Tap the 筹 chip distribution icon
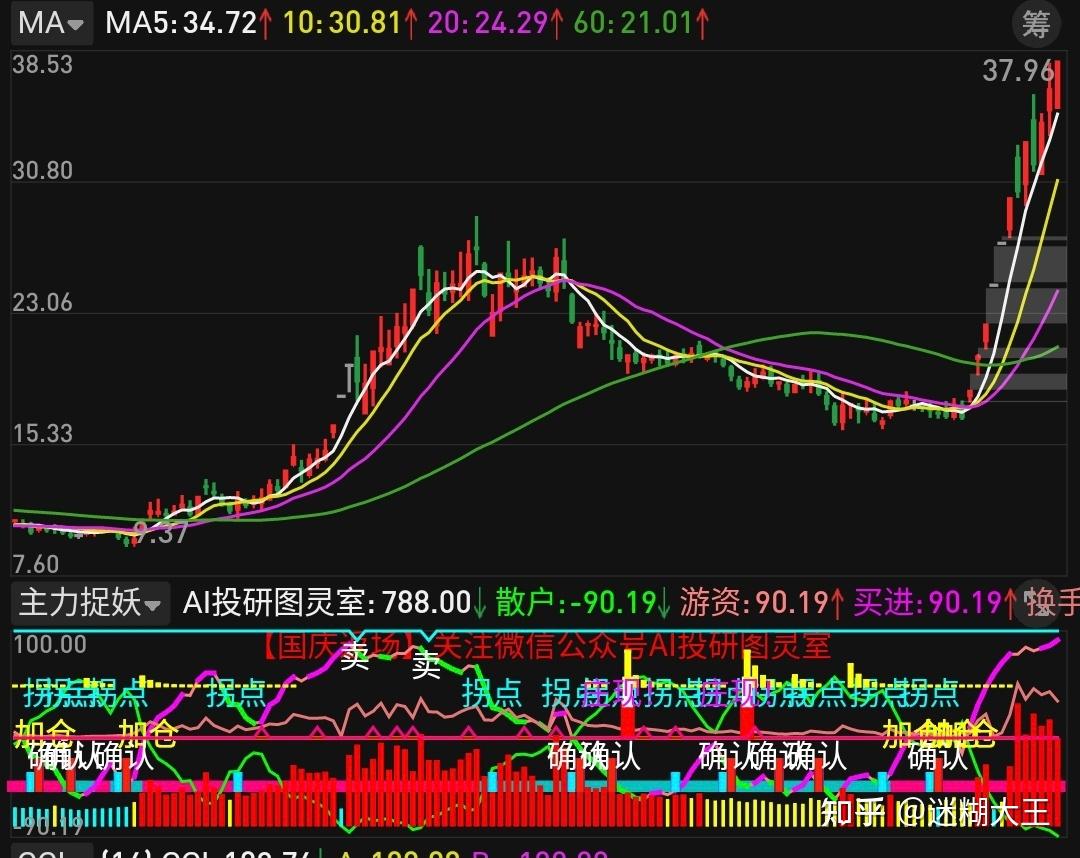 pyautogui.click(x=1036, y=24)
